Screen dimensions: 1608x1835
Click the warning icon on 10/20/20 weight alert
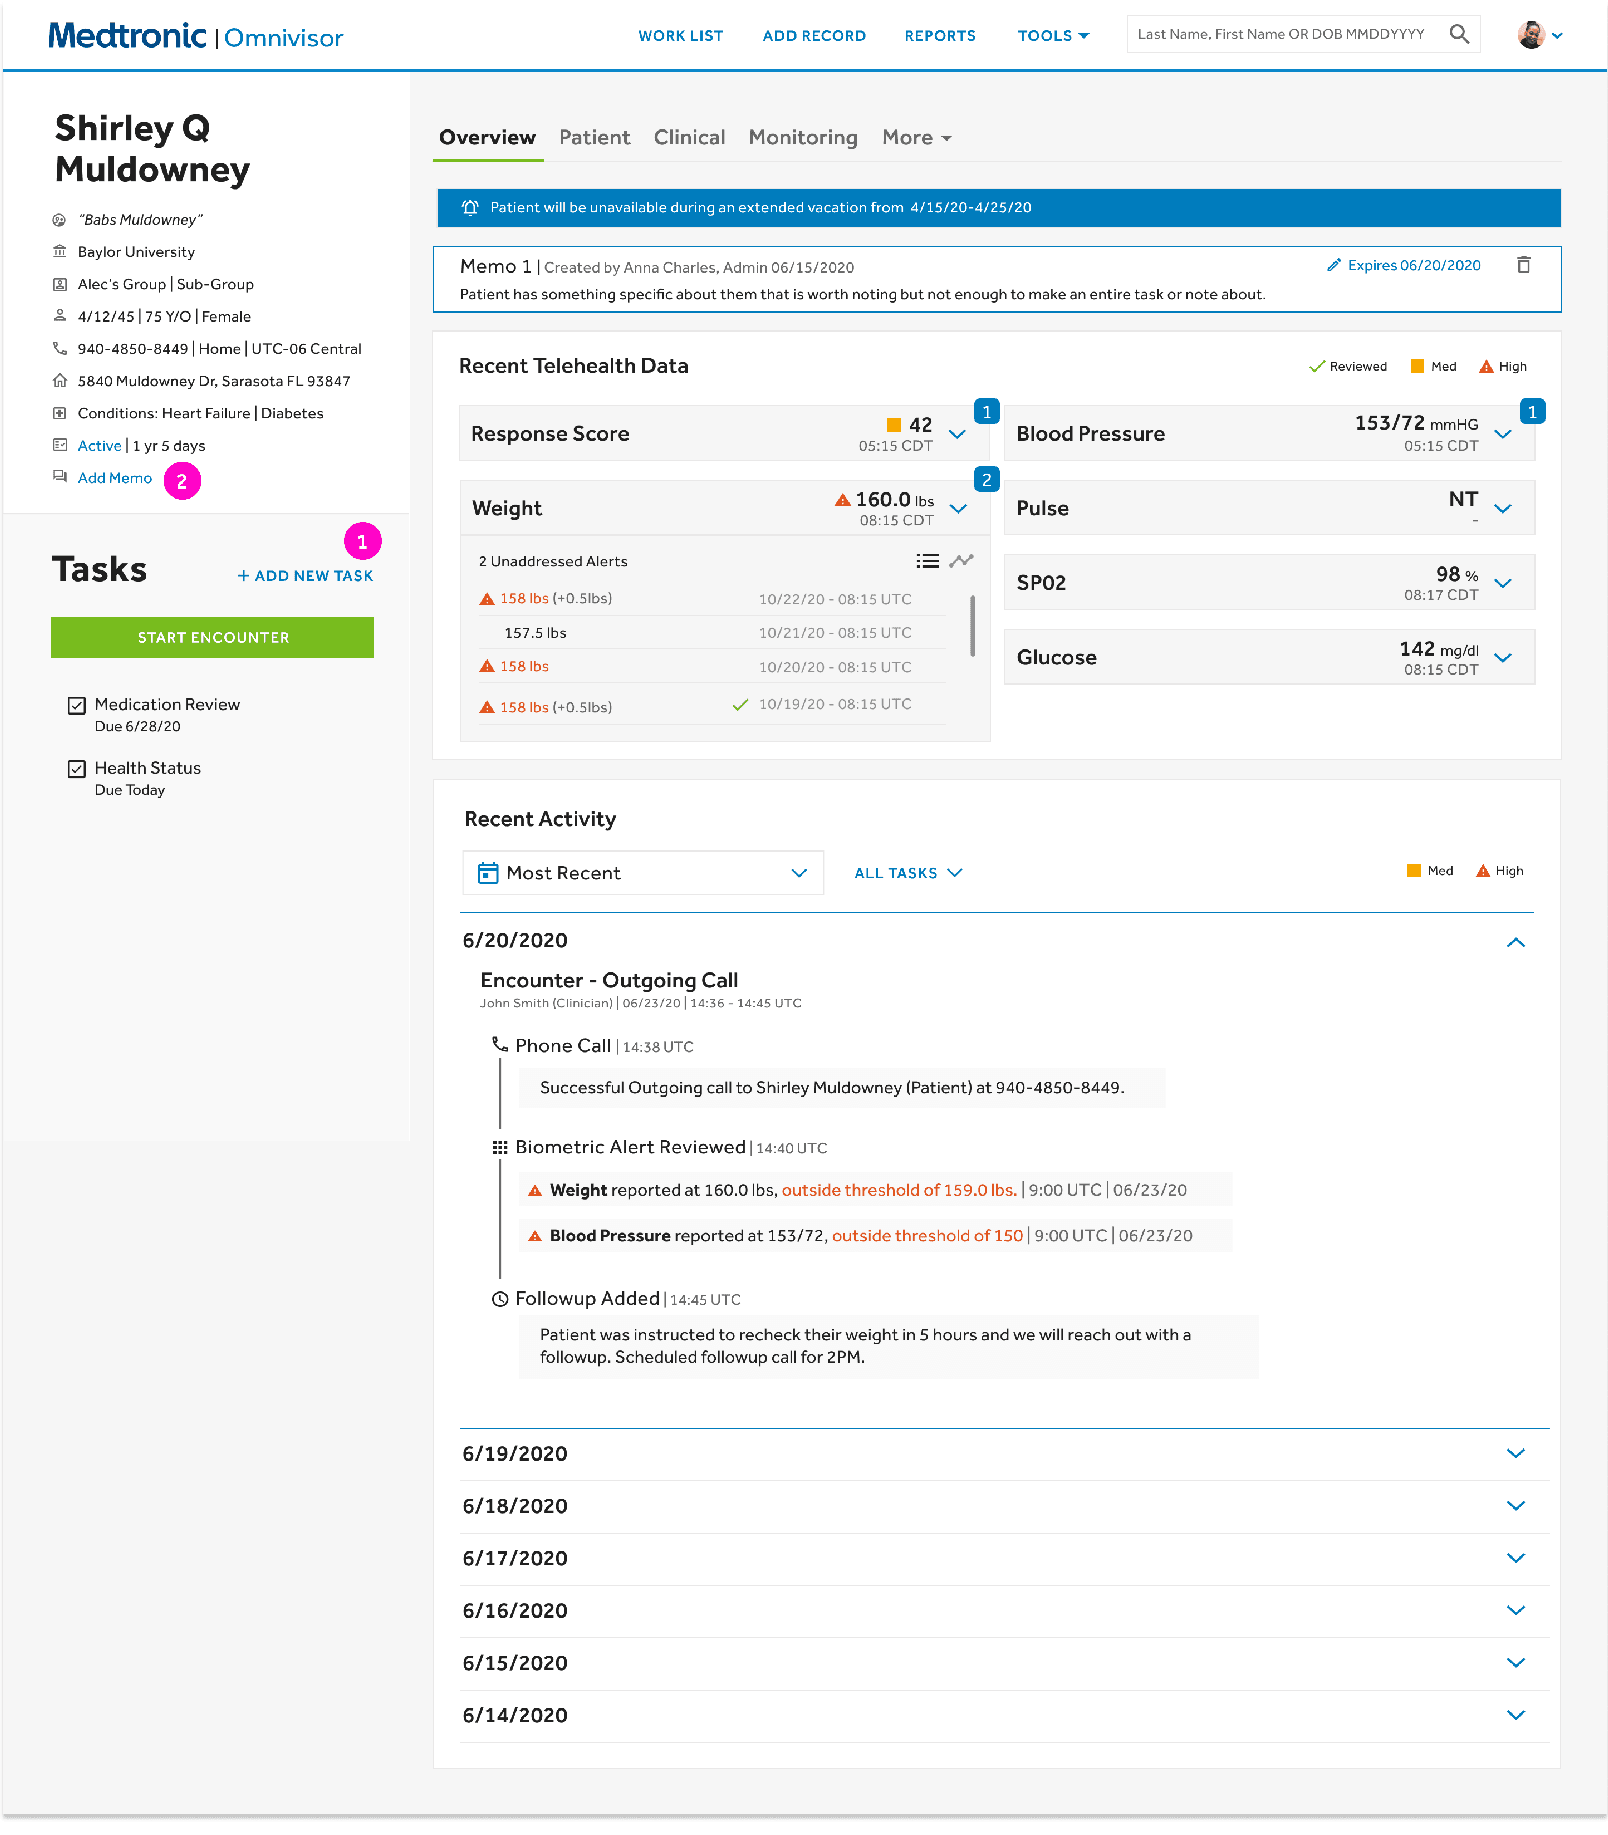tap(487, 666)
